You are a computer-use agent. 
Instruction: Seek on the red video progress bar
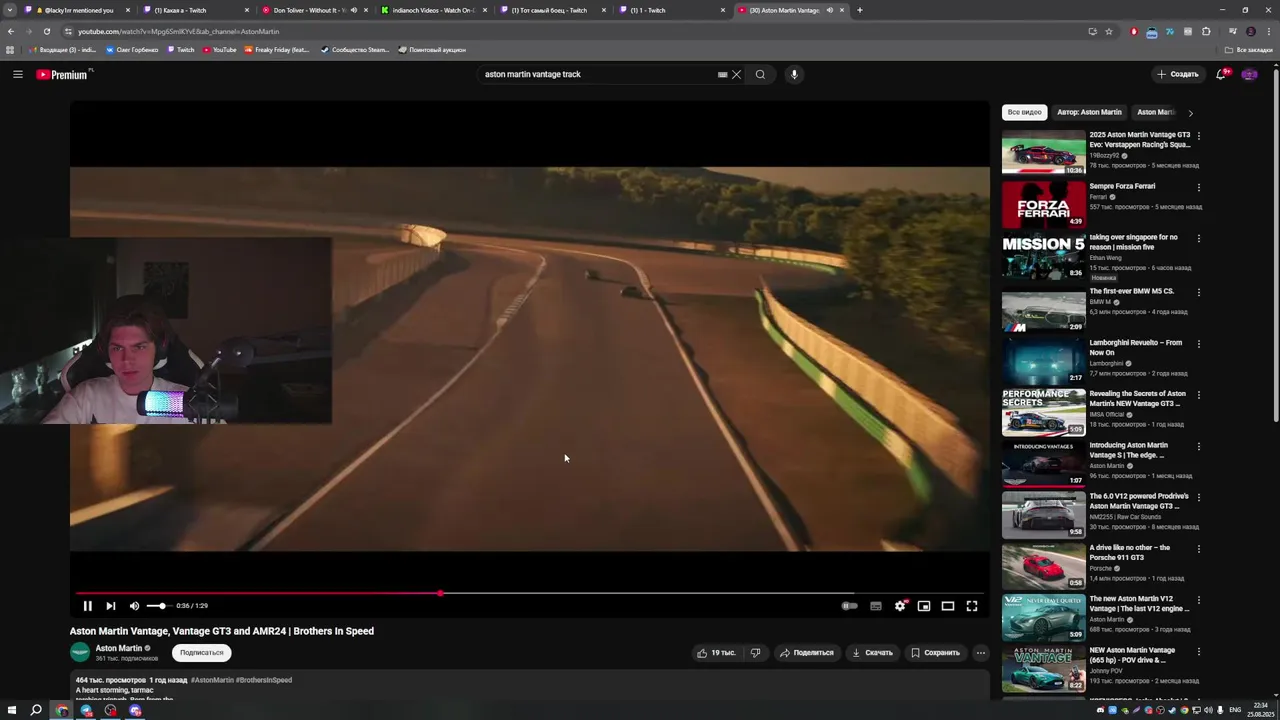pos(529,593)
